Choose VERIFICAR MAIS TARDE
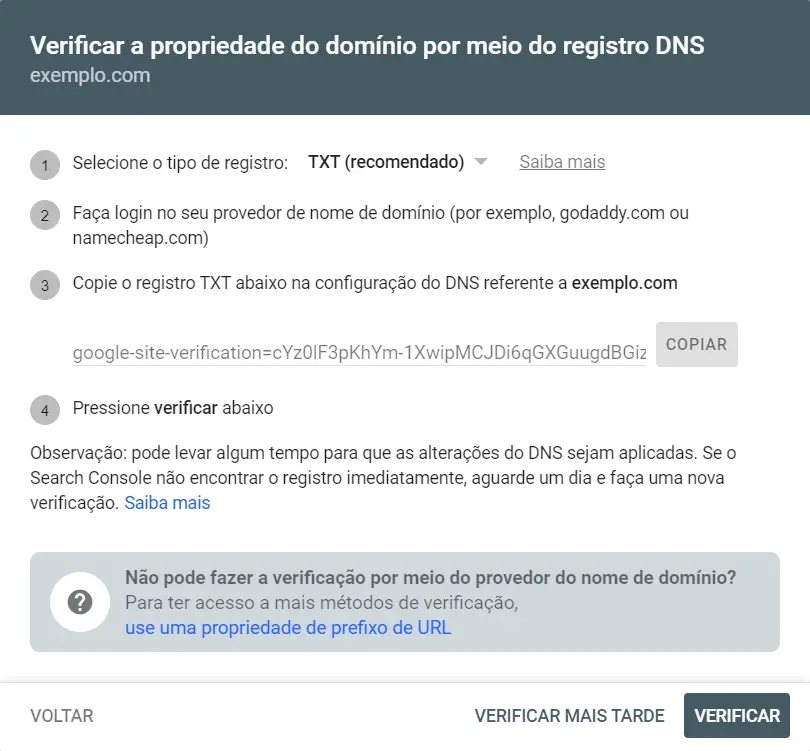Viewport: 810px width, 751px height. [569, 716]
